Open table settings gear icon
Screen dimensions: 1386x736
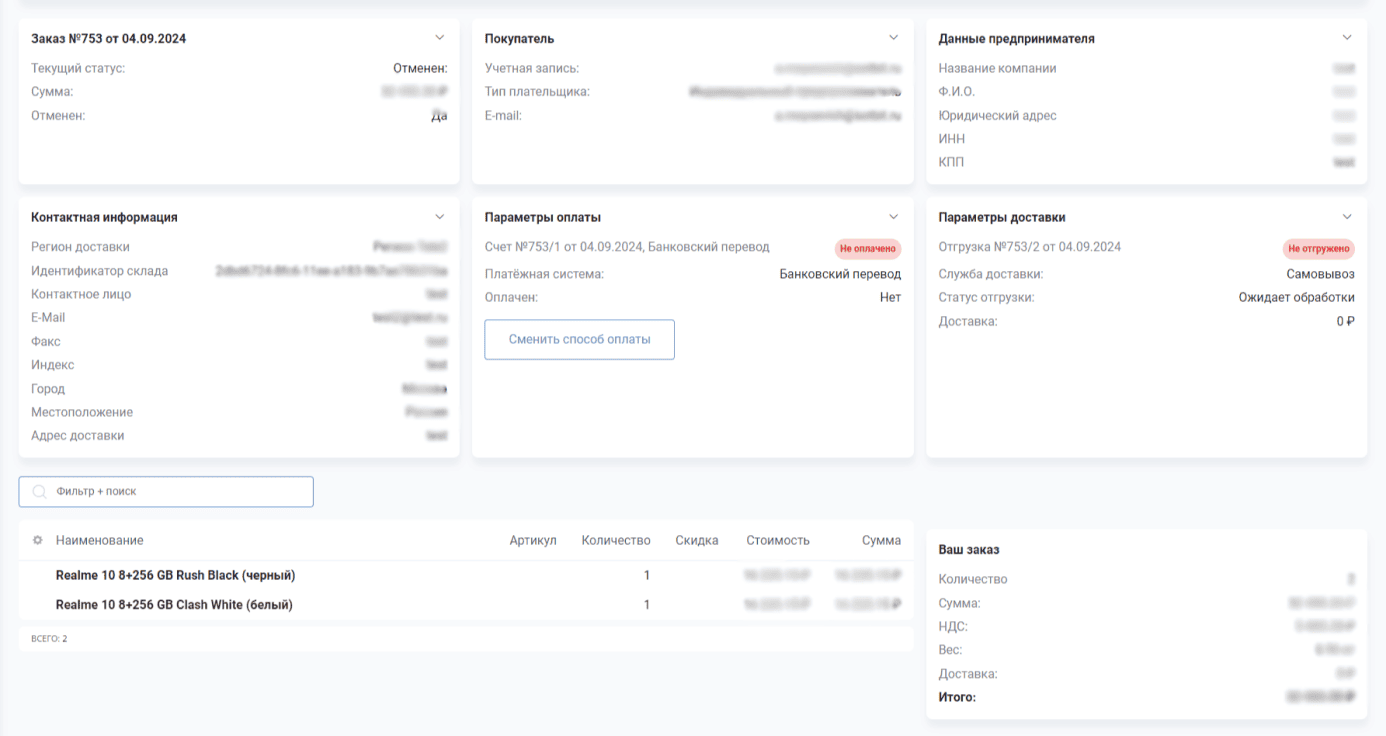coord(38,540)
